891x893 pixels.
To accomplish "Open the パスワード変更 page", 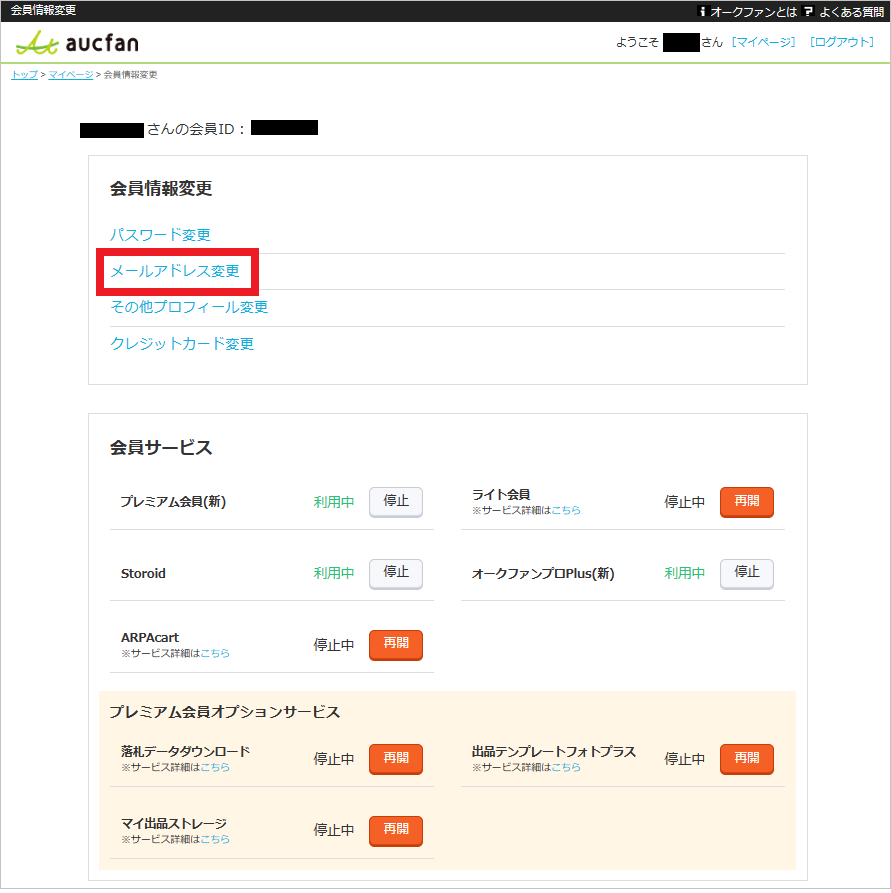I will coord(160,235).
